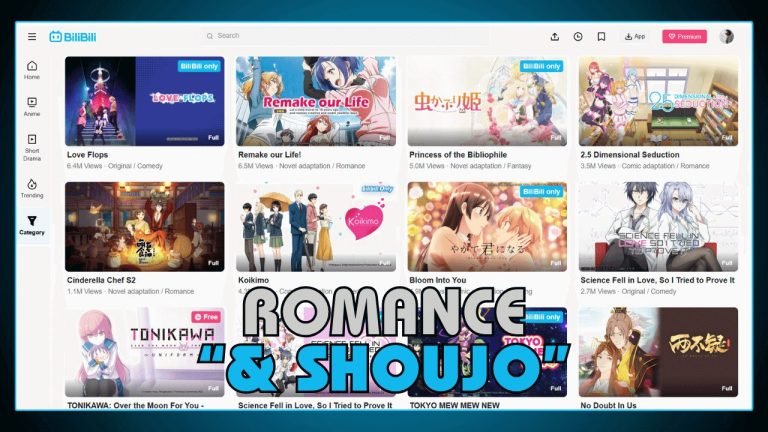
Task: Select Category in sidebar
Action: point(32,225)
